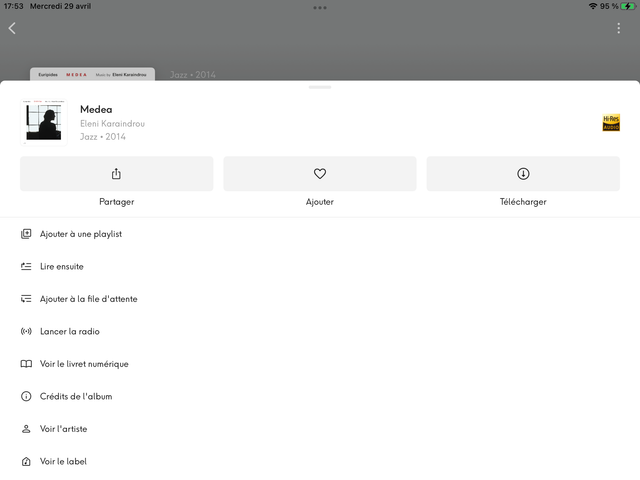The width and height of the screenshot is (640, 480).
Task: Select Ajouter à une playlist
Action: (81, 234)
